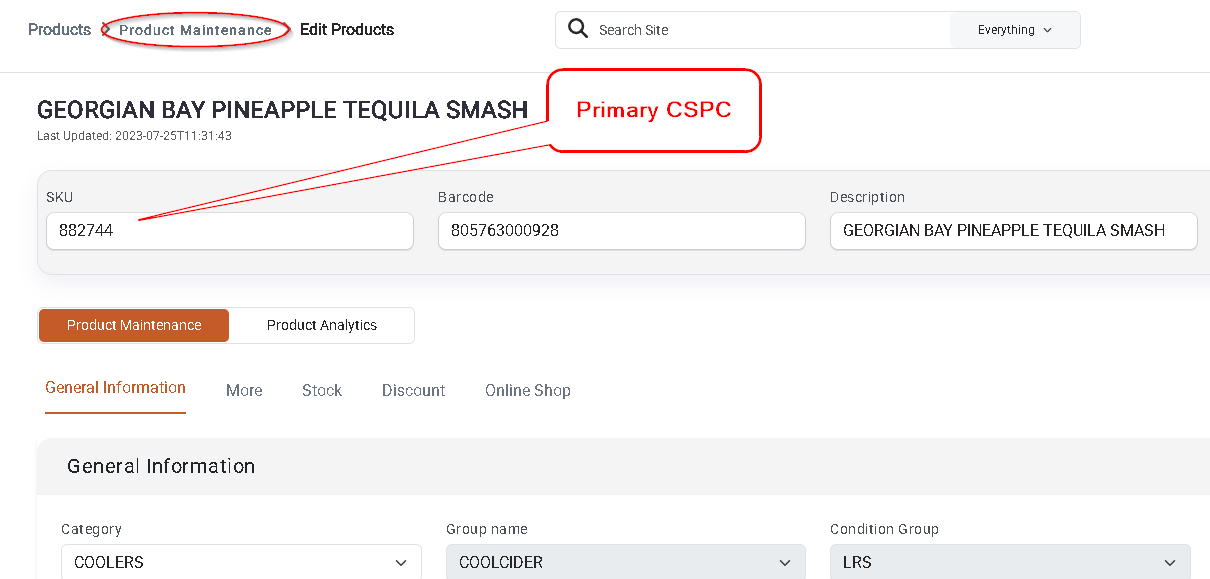Click the Edit Products breadcrumb
The height and width of the screenshot is (579, 1210).
pos(347,30)
